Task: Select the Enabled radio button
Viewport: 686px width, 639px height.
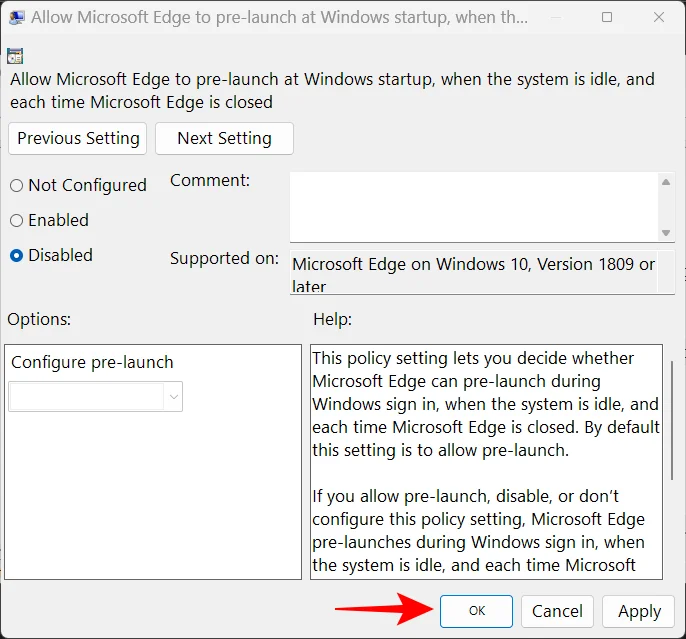Action: [x=17, y=220]
